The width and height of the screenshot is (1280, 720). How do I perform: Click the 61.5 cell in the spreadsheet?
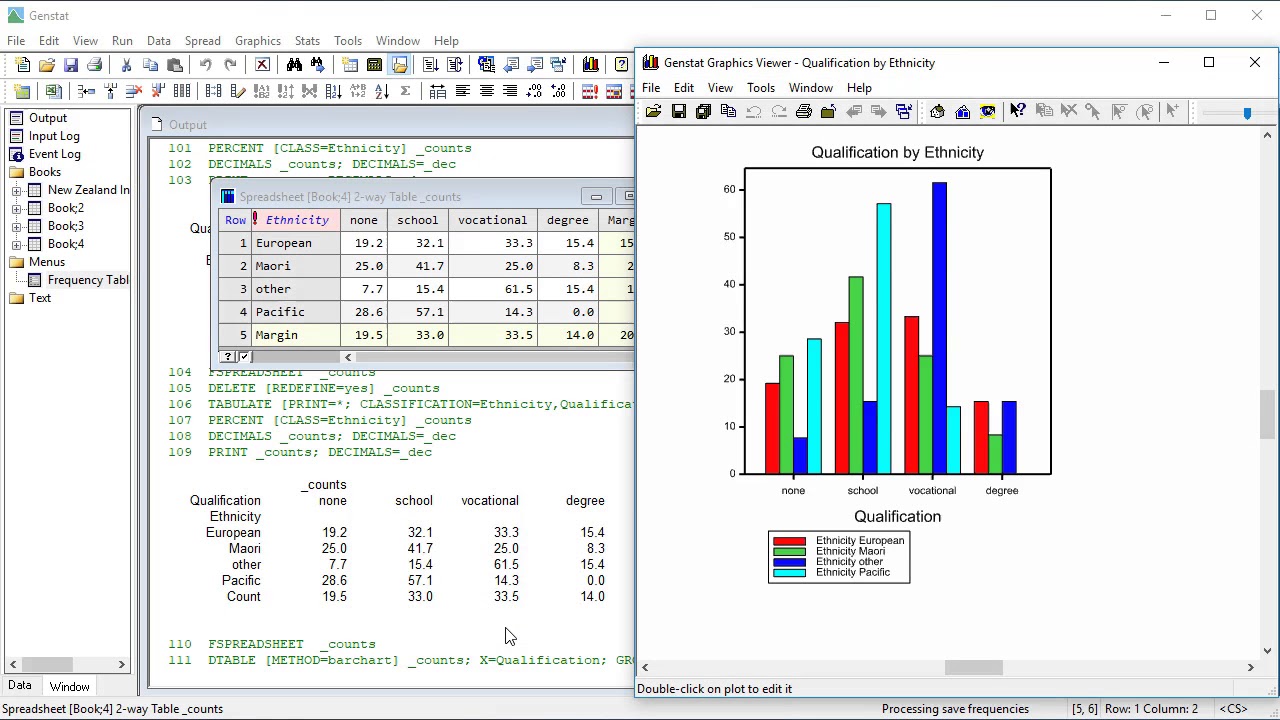click(x=492, y=289)
